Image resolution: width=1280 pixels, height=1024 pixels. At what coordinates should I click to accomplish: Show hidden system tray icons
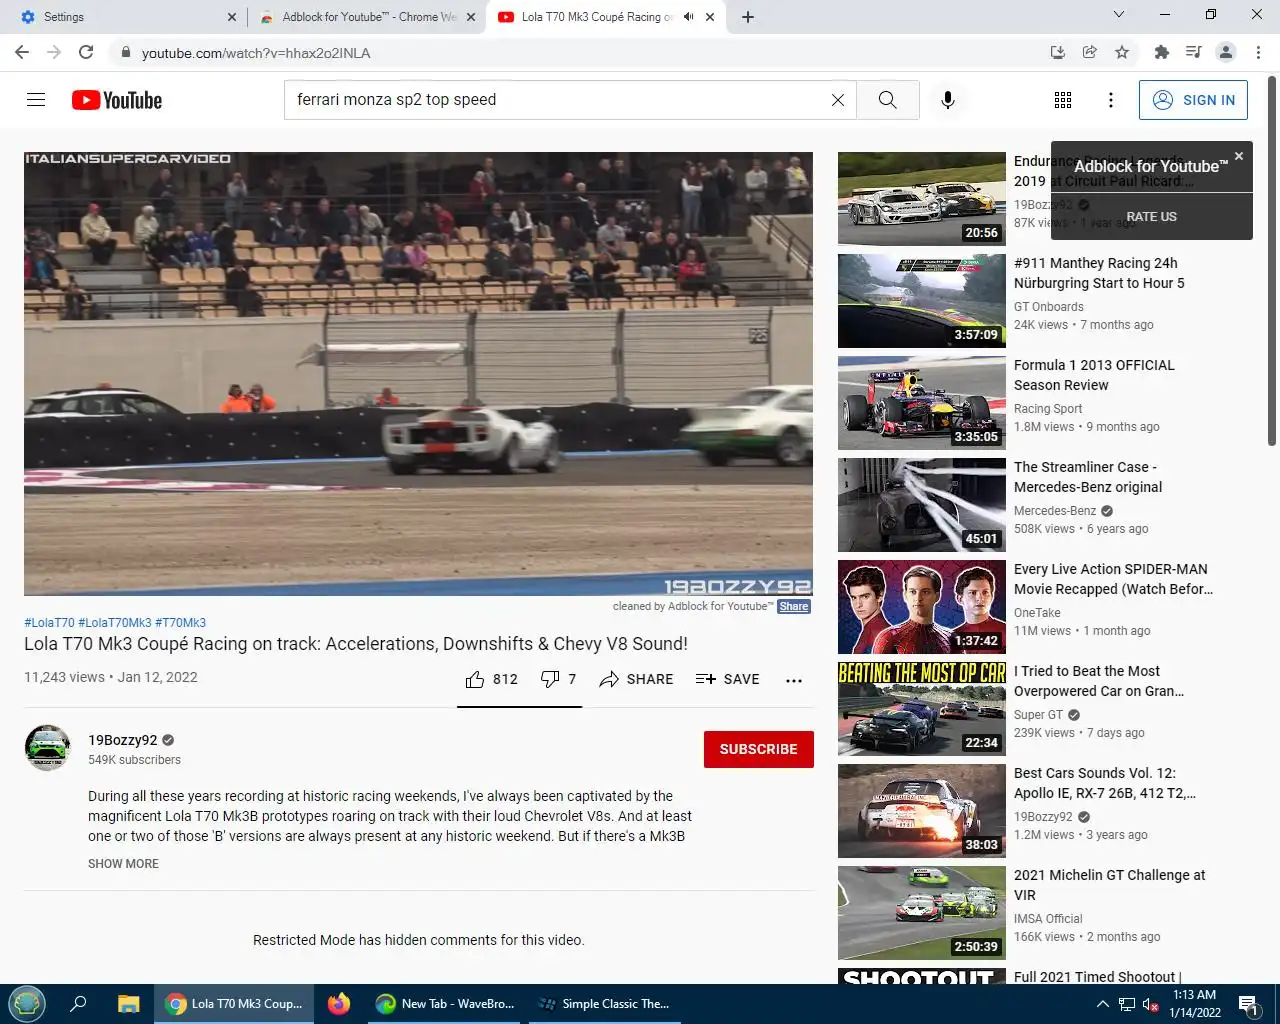click(x=1102, y=1004)
